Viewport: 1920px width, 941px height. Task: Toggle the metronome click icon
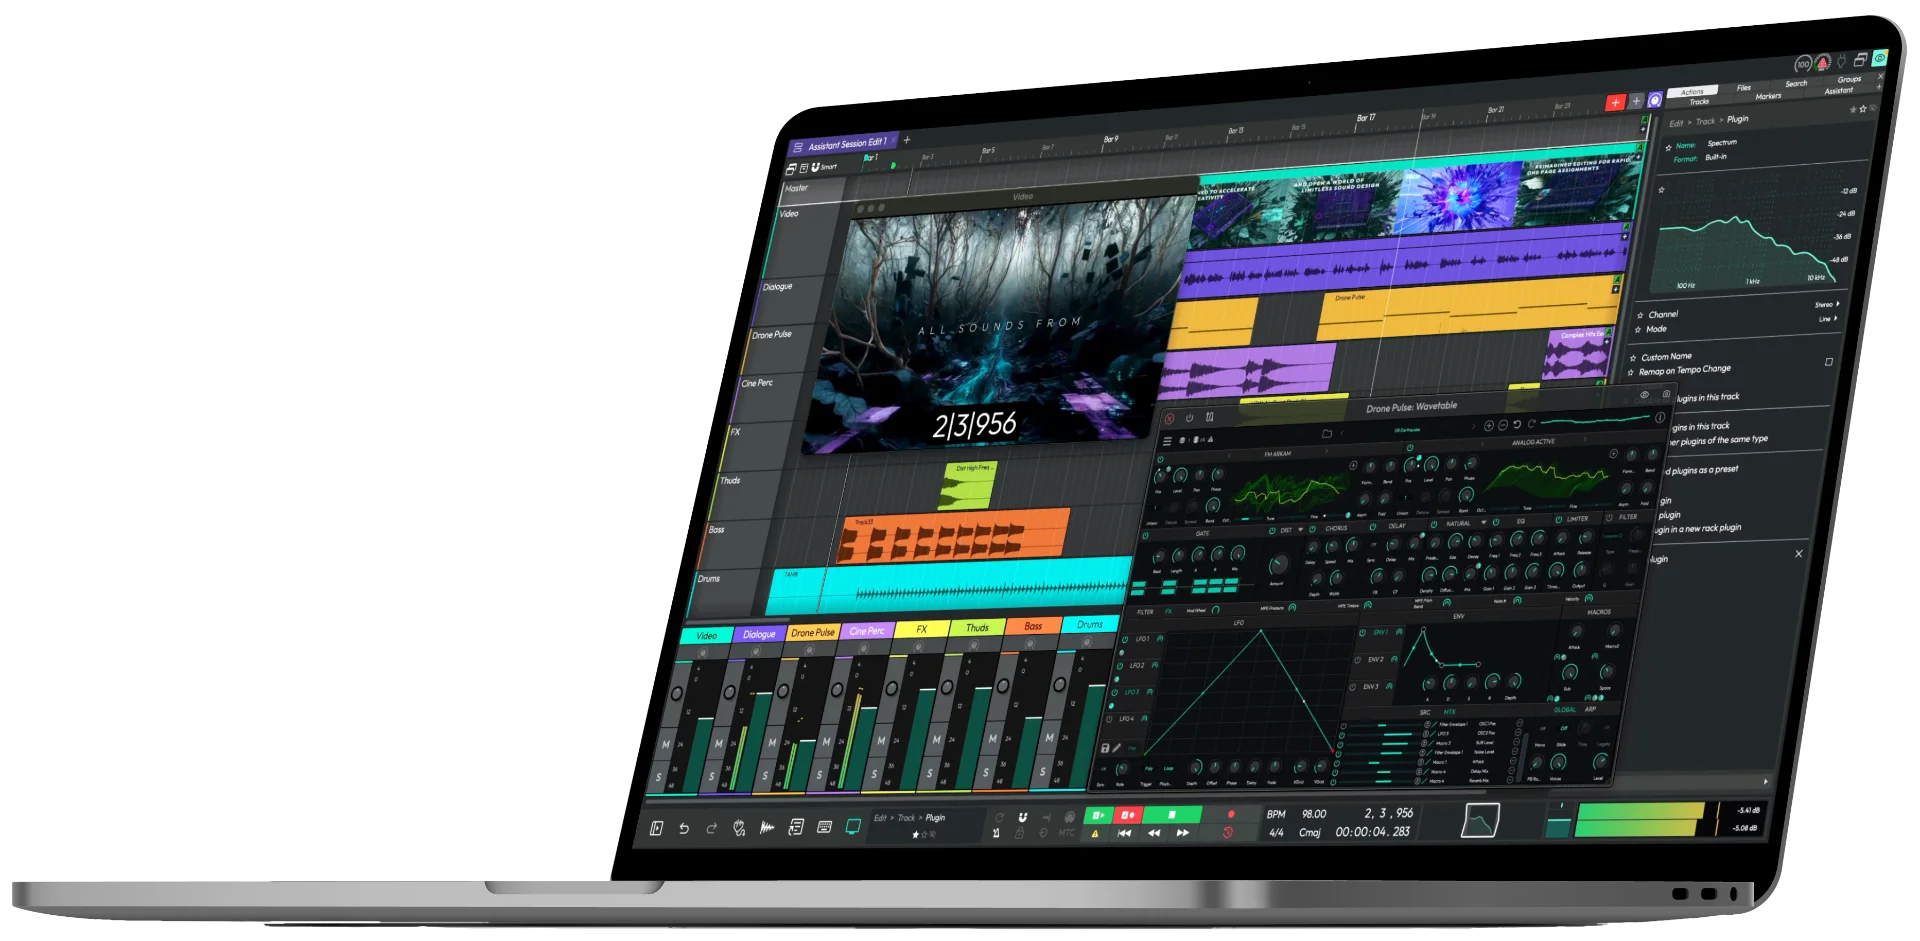pos(996,832)
